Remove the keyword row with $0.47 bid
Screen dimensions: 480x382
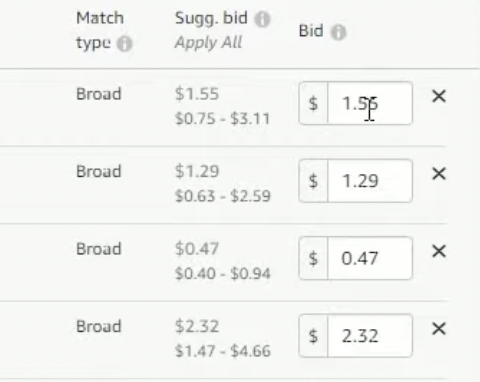[x=439, y=251]
